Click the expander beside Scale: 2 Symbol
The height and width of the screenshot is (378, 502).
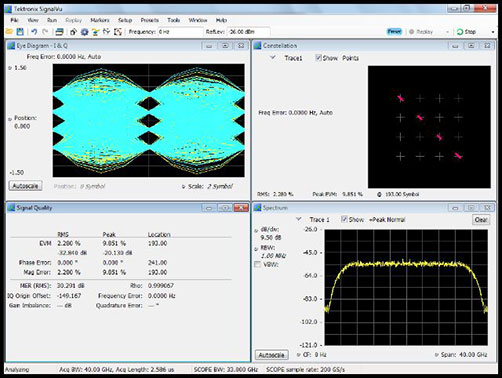pos(183,187)
